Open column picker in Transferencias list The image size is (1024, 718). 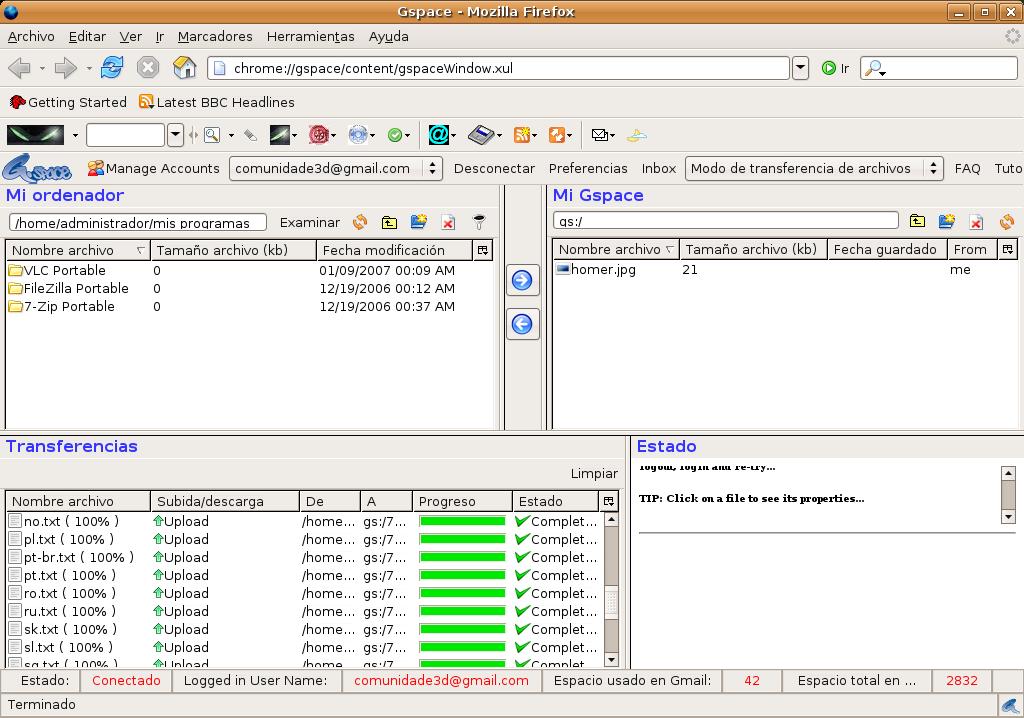pyautogui.click(x=609, y=501)
